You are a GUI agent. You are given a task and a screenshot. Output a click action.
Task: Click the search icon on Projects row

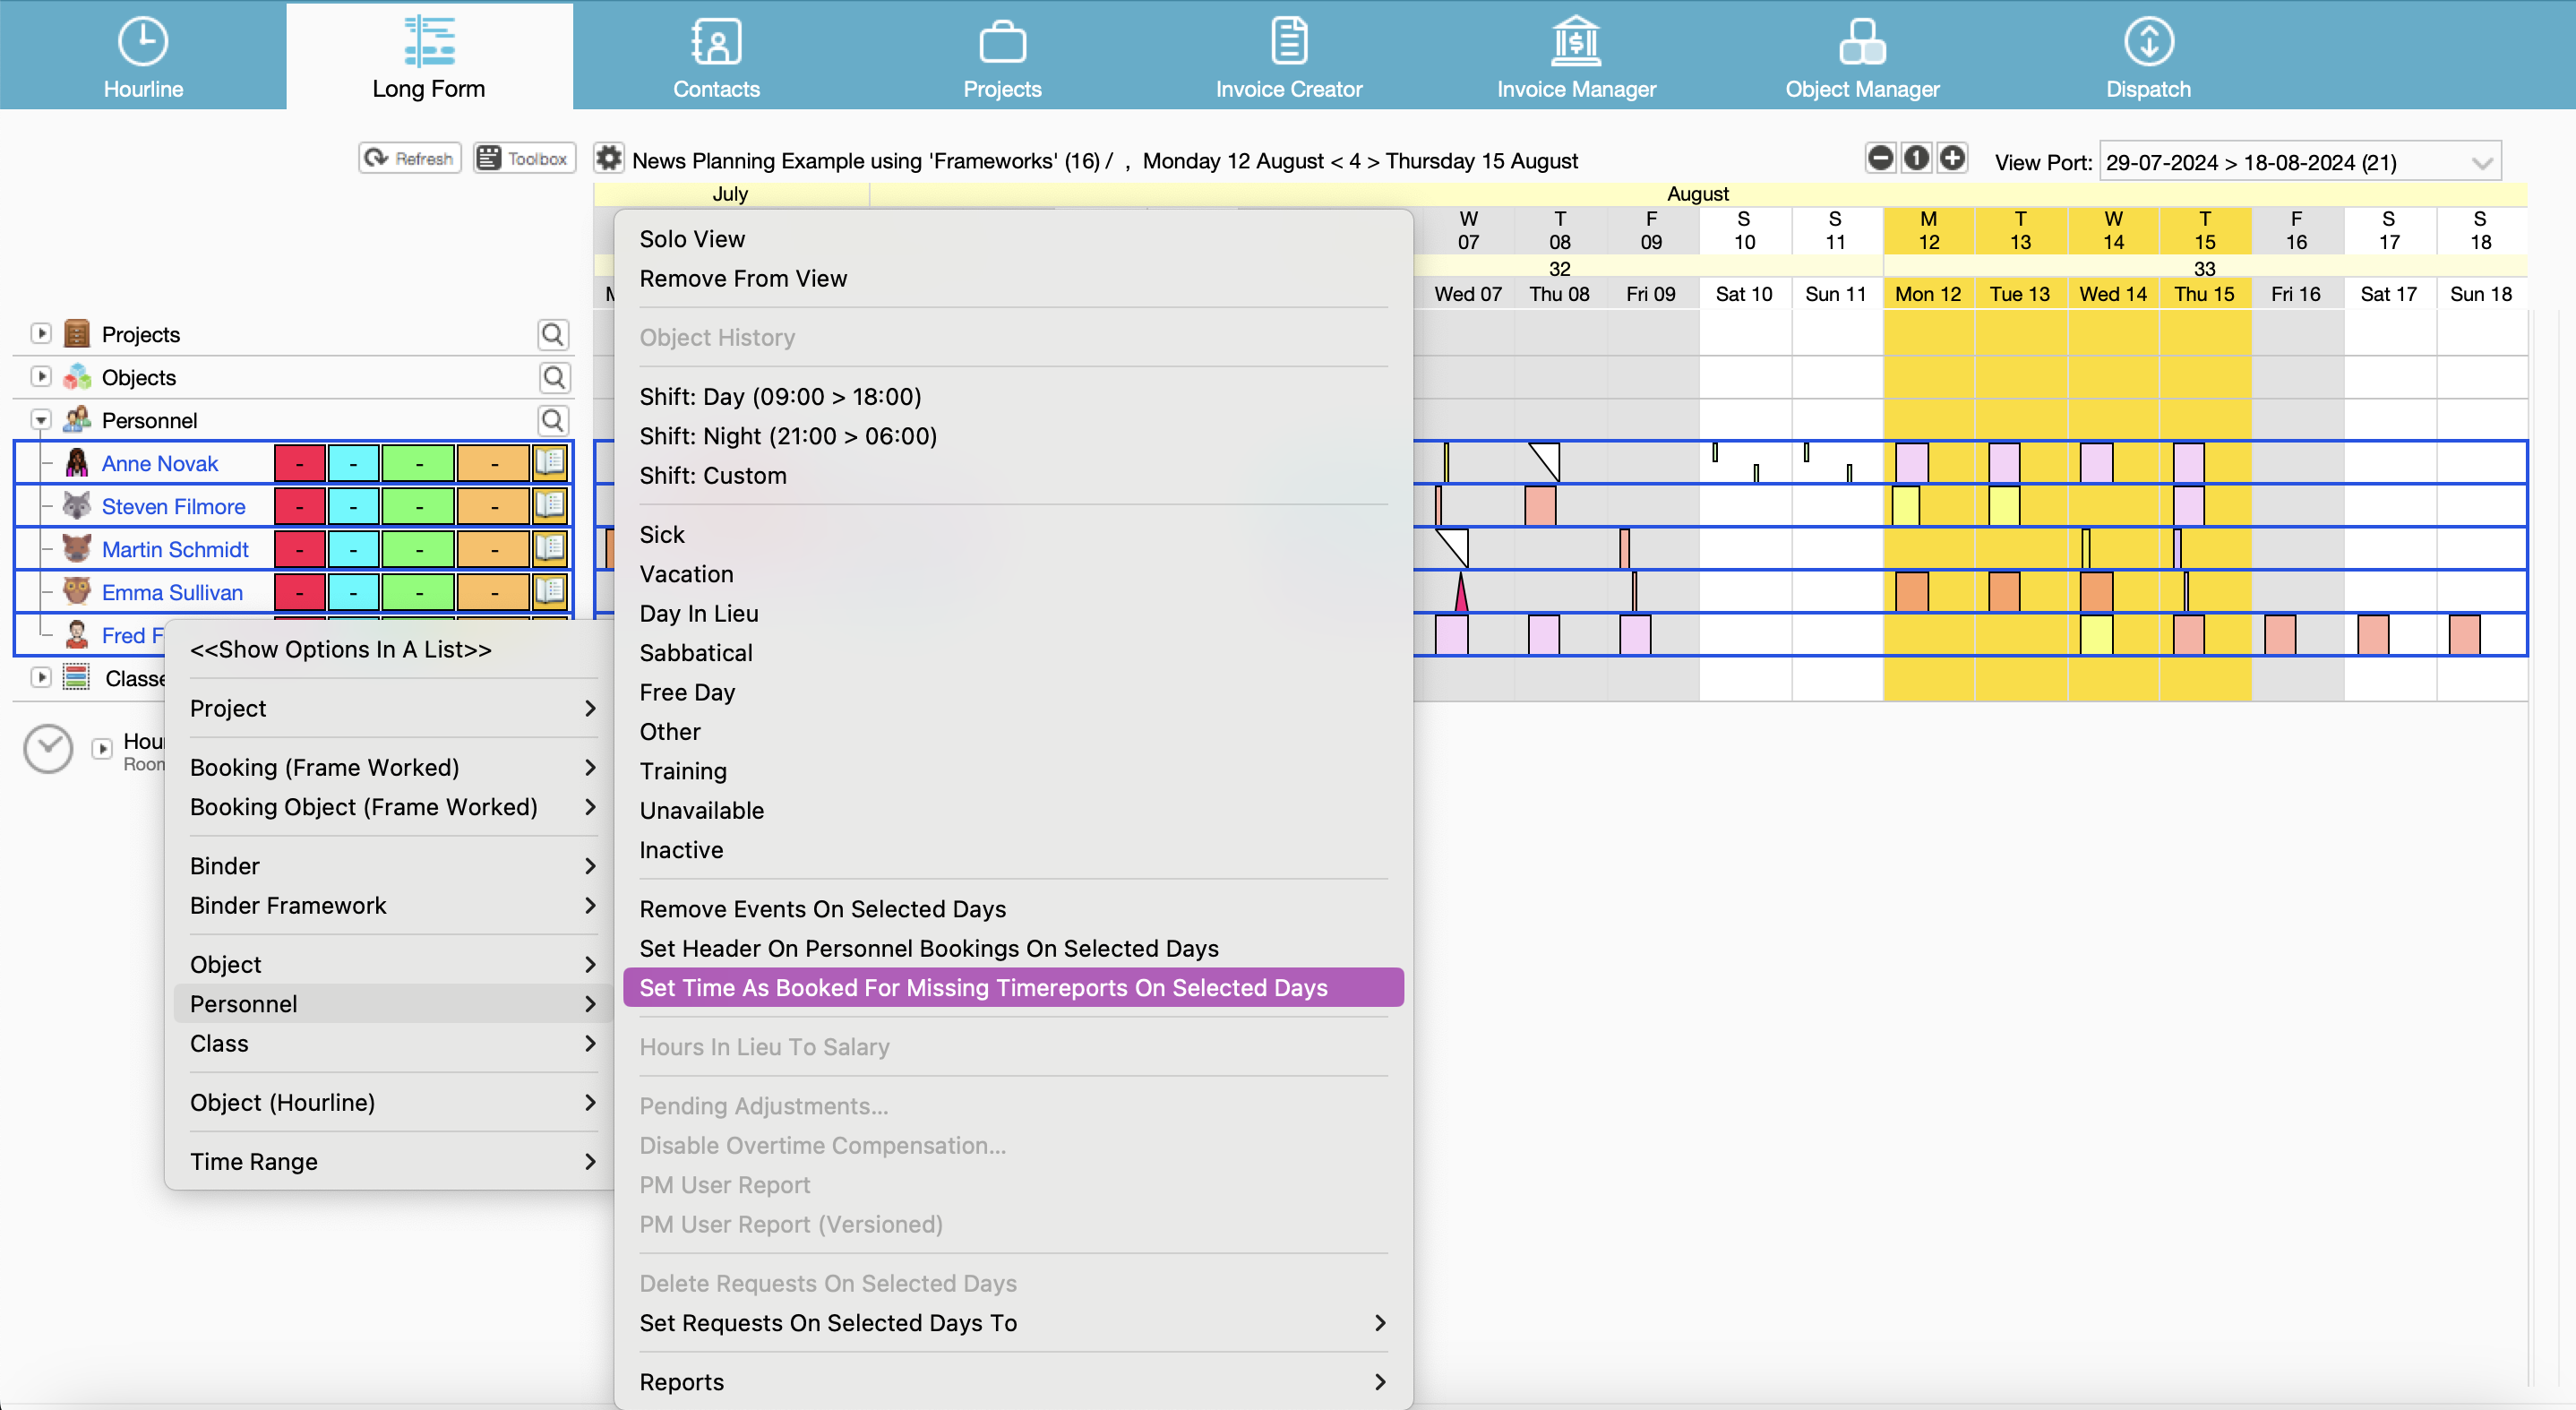553,334
